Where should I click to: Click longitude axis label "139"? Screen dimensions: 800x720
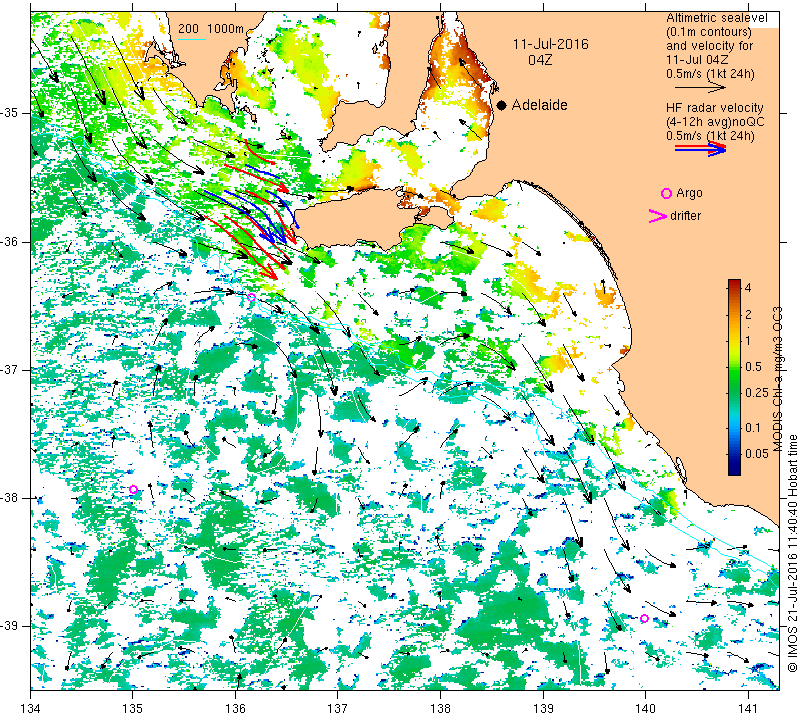pyautogui.click(x=543, y=709)
